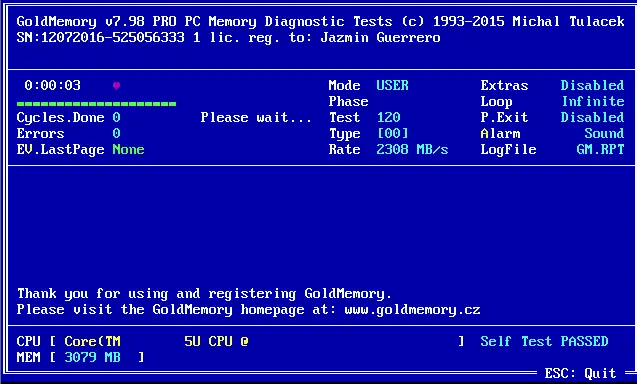Click the CPU name Core(TM
The image size is (637, 384).
coord(93,341)
